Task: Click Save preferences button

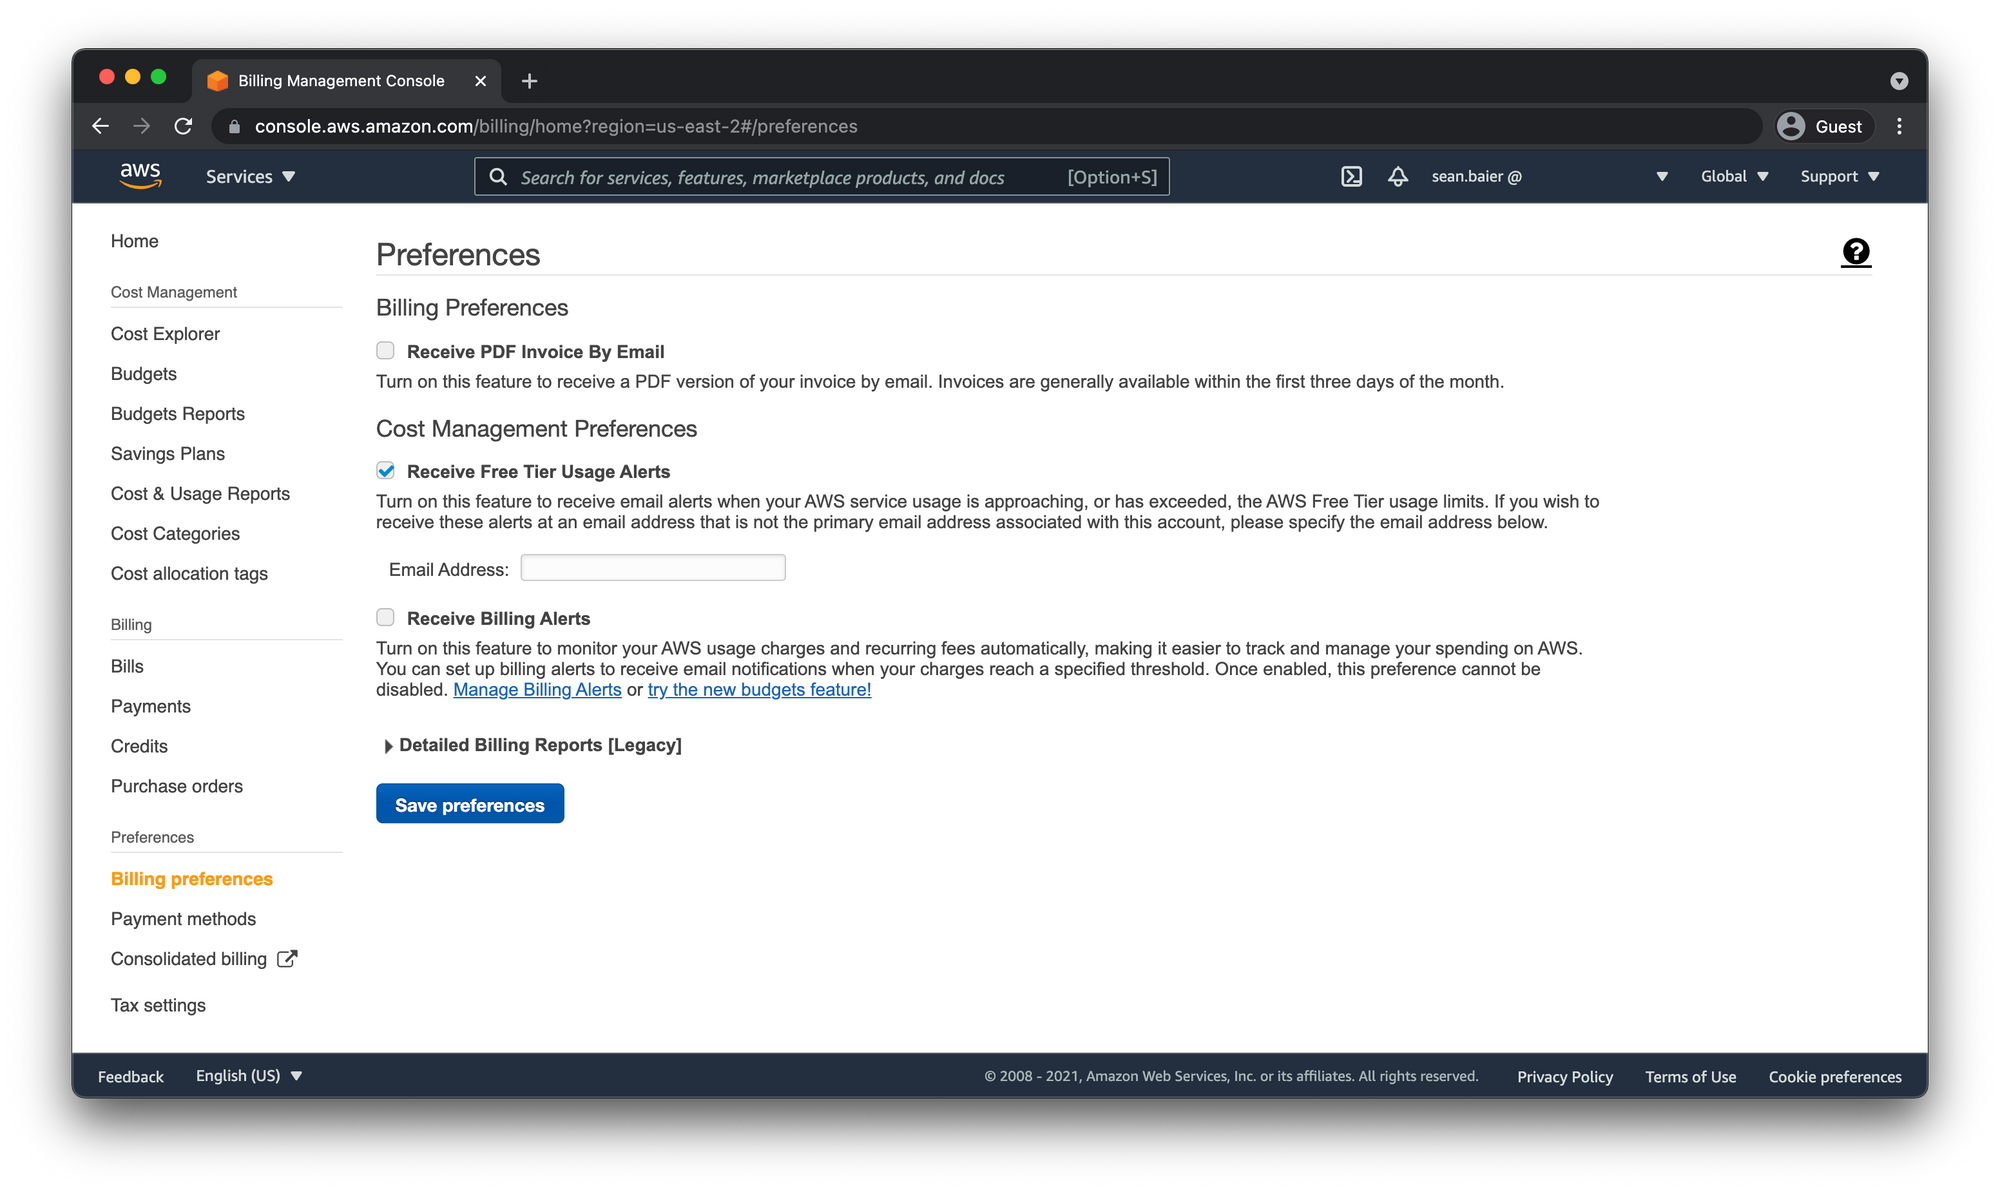Action: pos(470,804)
